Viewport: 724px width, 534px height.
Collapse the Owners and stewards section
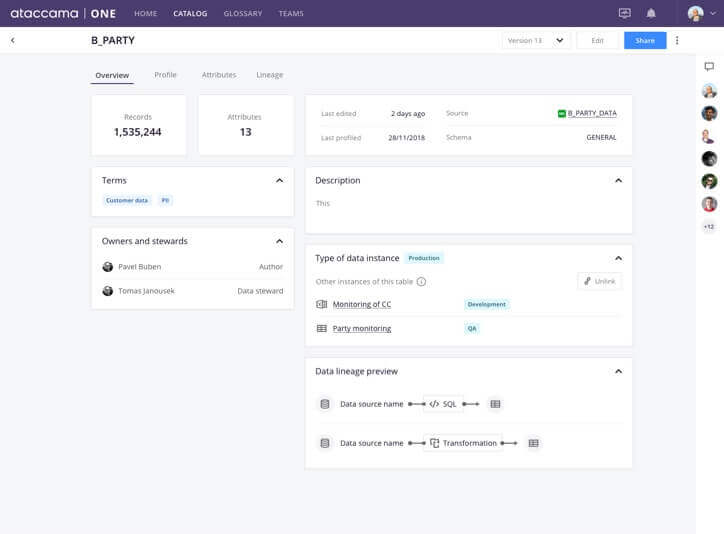279,241
